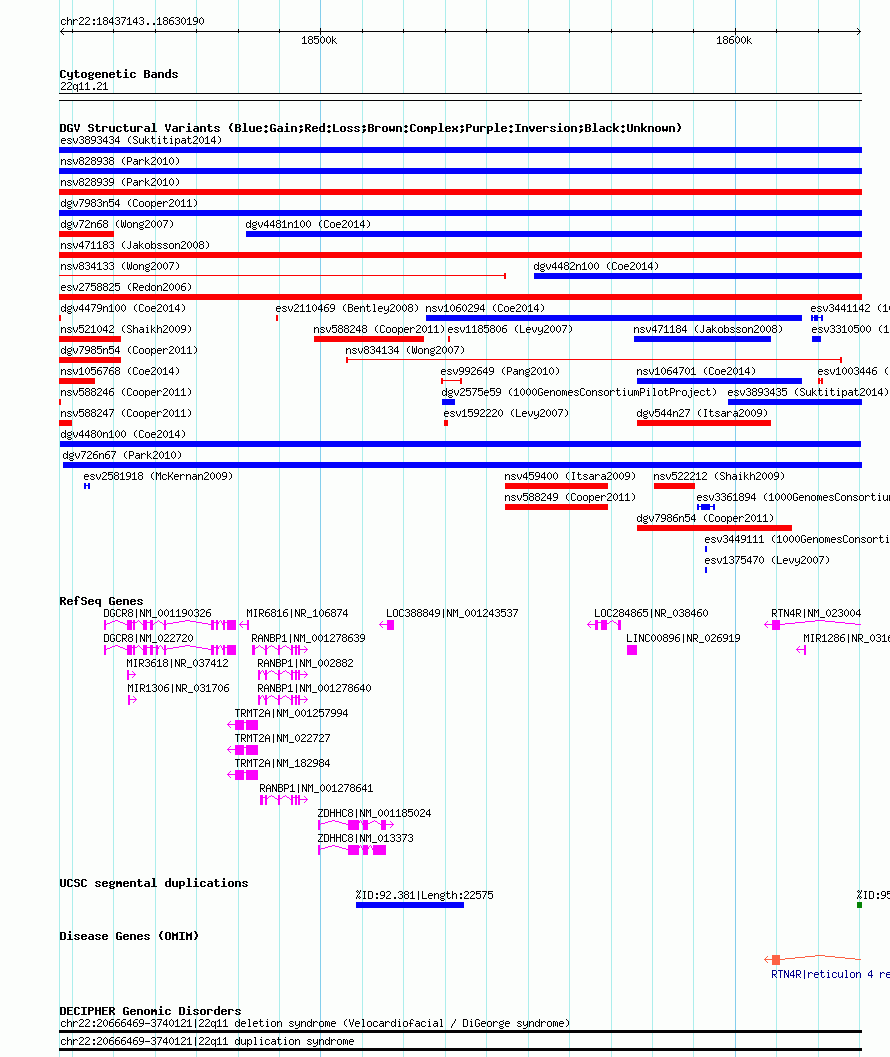Viewport: 890px width, 1057px height.
Task: Select dgv4479n100 (Coe2014) variant label
Action: pos(123,307)
